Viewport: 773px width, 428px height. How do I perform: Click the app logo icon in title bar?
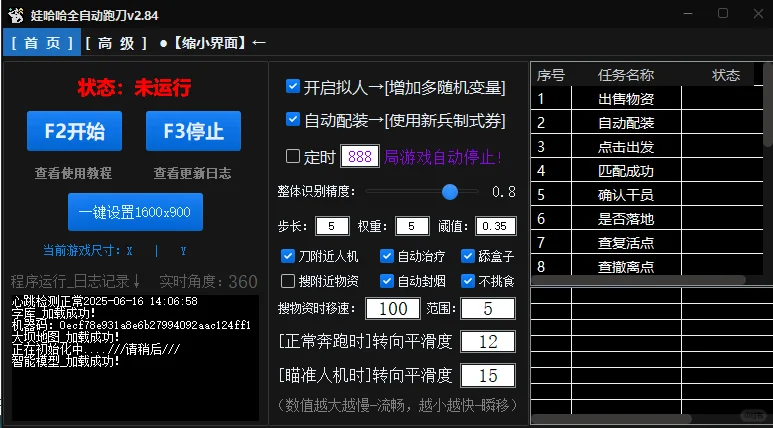coord(16,15)
